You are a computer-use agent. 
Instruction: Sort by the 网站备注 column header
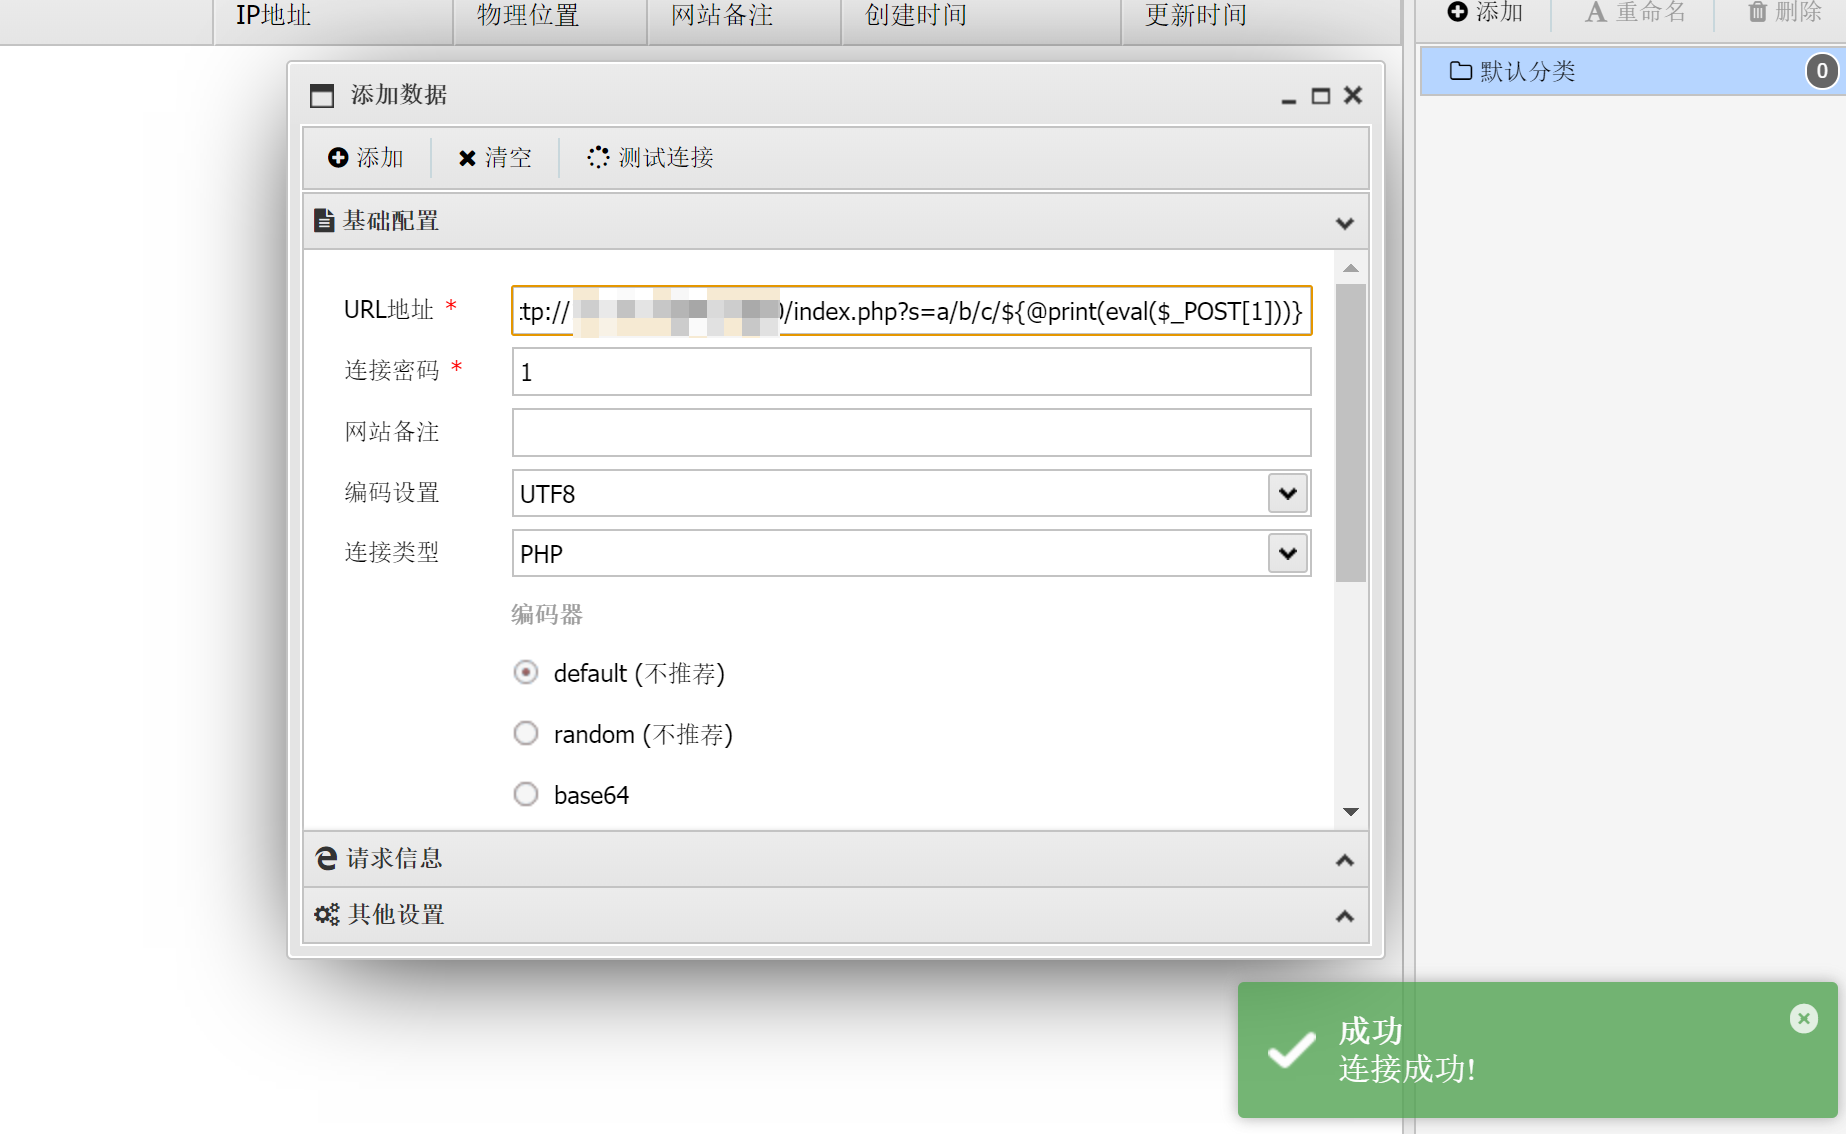point(744,17)
